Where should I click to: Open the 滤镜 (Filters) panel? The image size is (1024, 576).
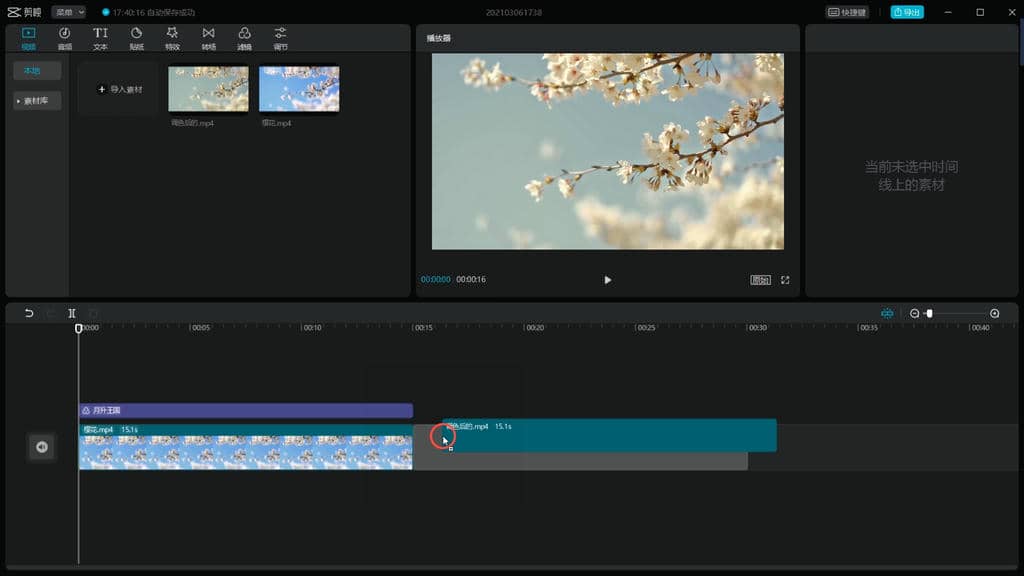coord(244,38)
